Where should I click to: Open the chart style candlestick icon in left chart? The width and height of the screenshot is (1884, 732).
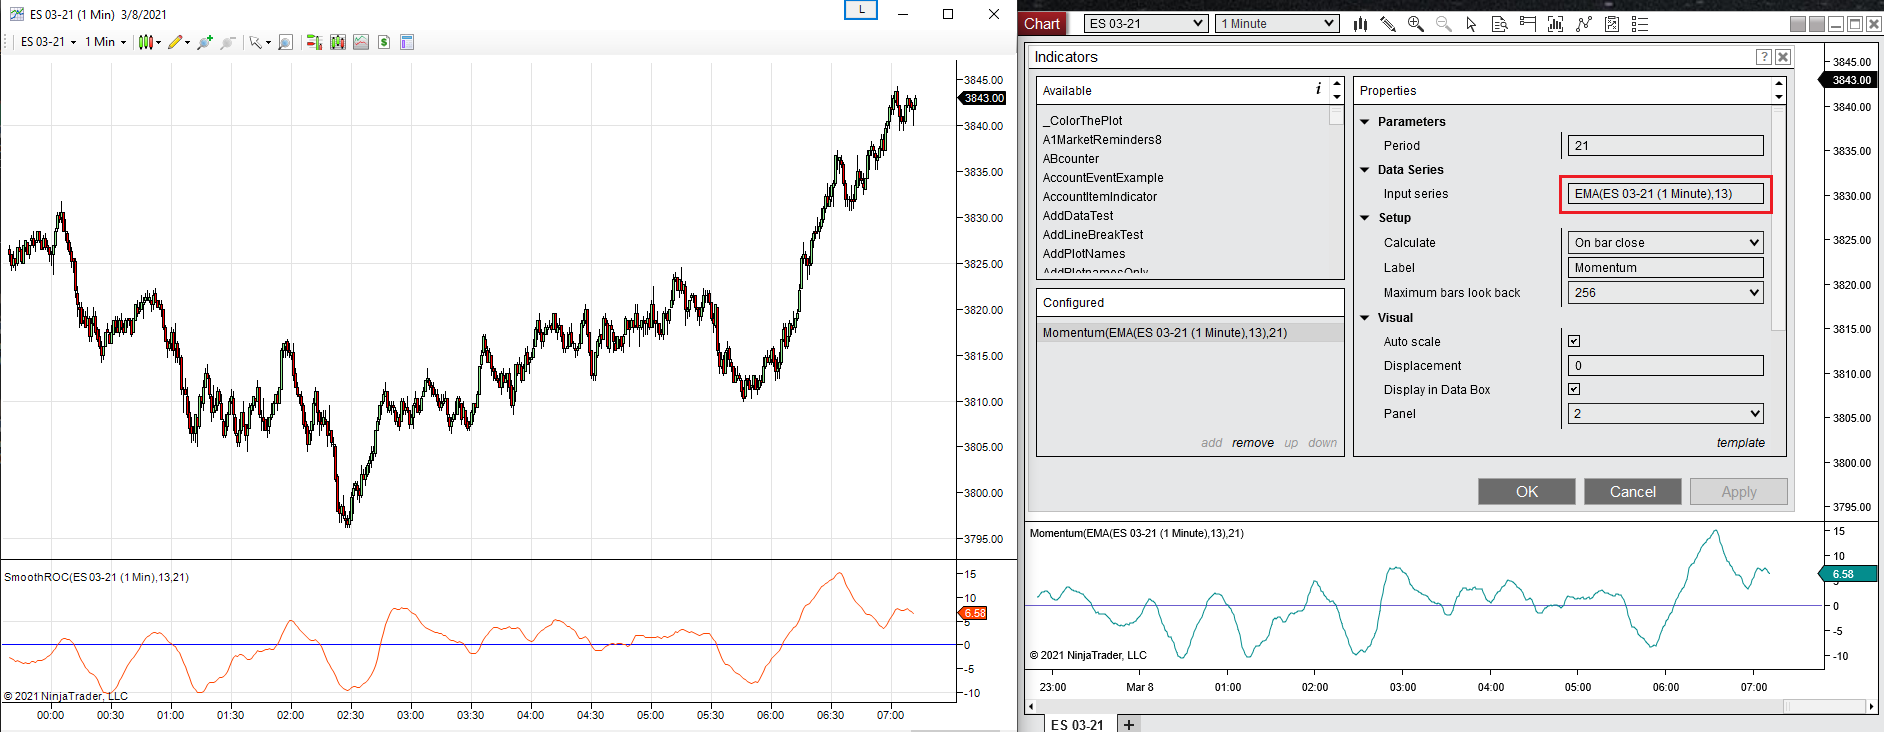coord(146,42)
